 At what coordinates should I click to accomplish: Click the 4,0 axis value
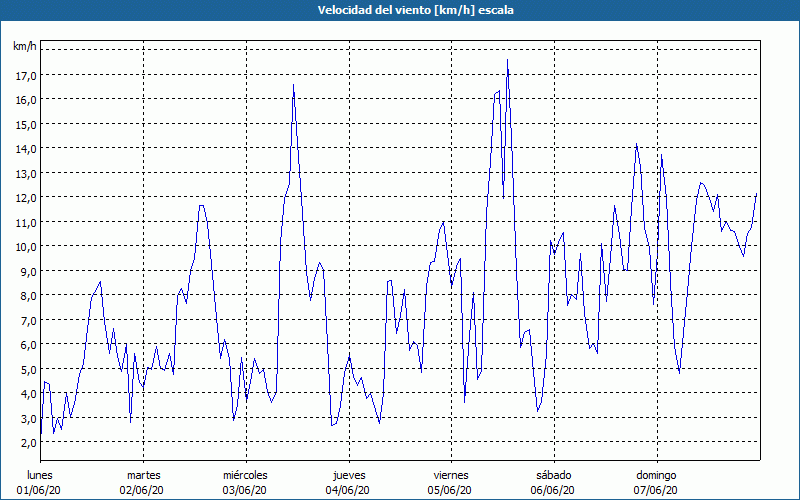click(x=28, y=394)
